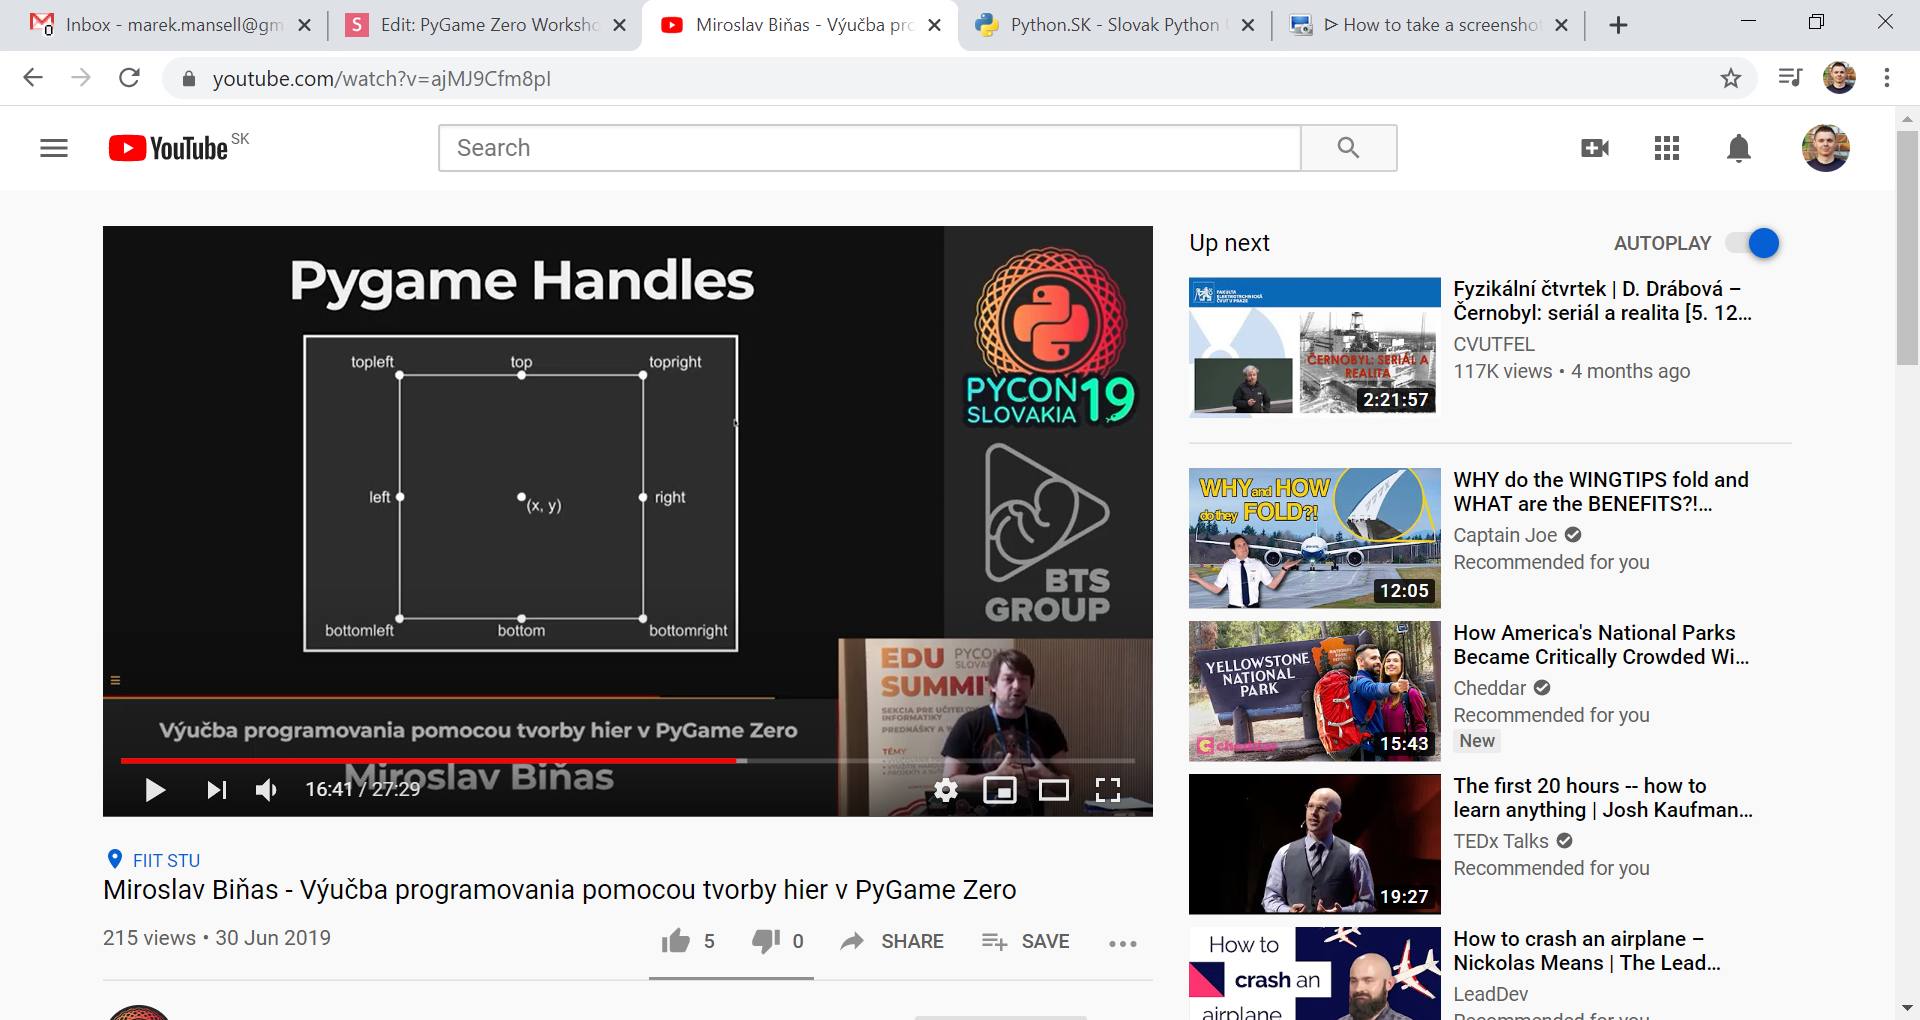1920x1020 pixels.
Task: Click the 215 views count text
Action: [x=149, y=937]
